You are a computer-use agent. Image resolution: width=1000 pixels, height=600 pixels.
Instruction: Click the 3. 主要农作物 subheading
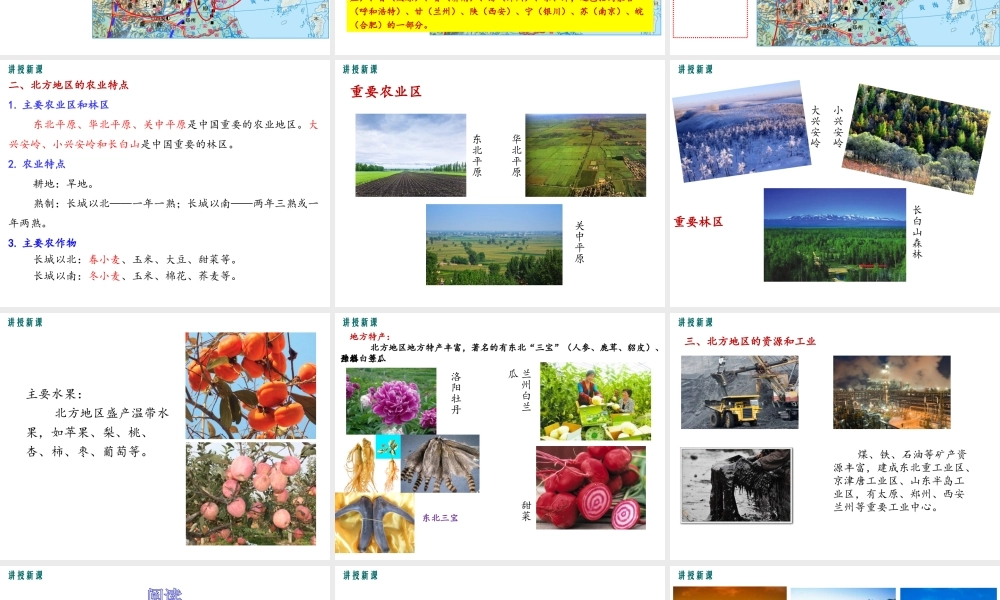point(42,243)
